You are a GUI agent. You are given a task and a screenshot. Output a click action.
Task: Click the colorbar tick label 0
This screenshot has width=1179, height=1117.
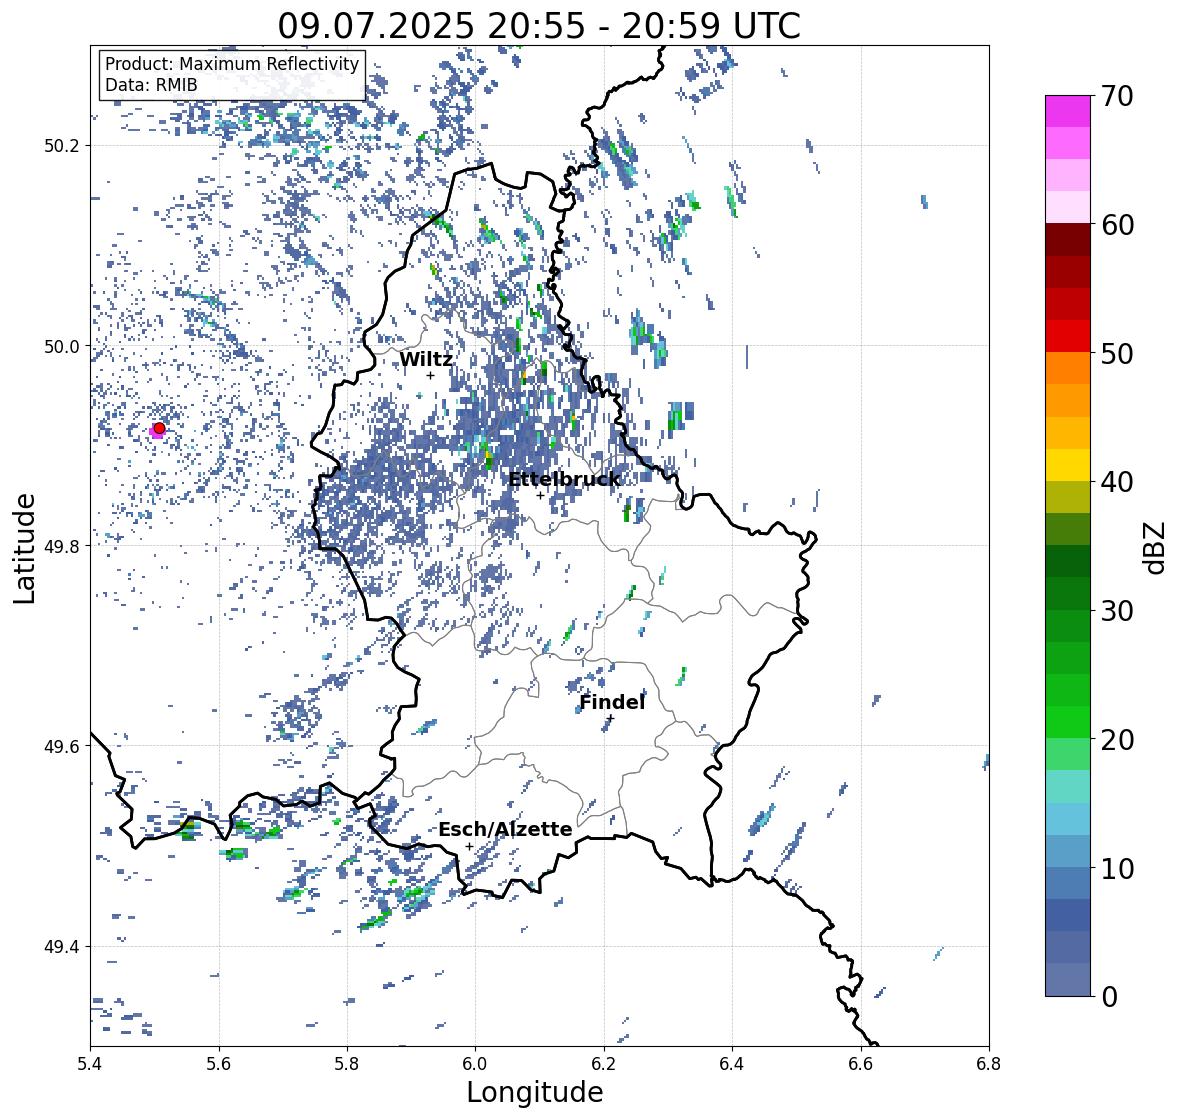point(1109,997)
